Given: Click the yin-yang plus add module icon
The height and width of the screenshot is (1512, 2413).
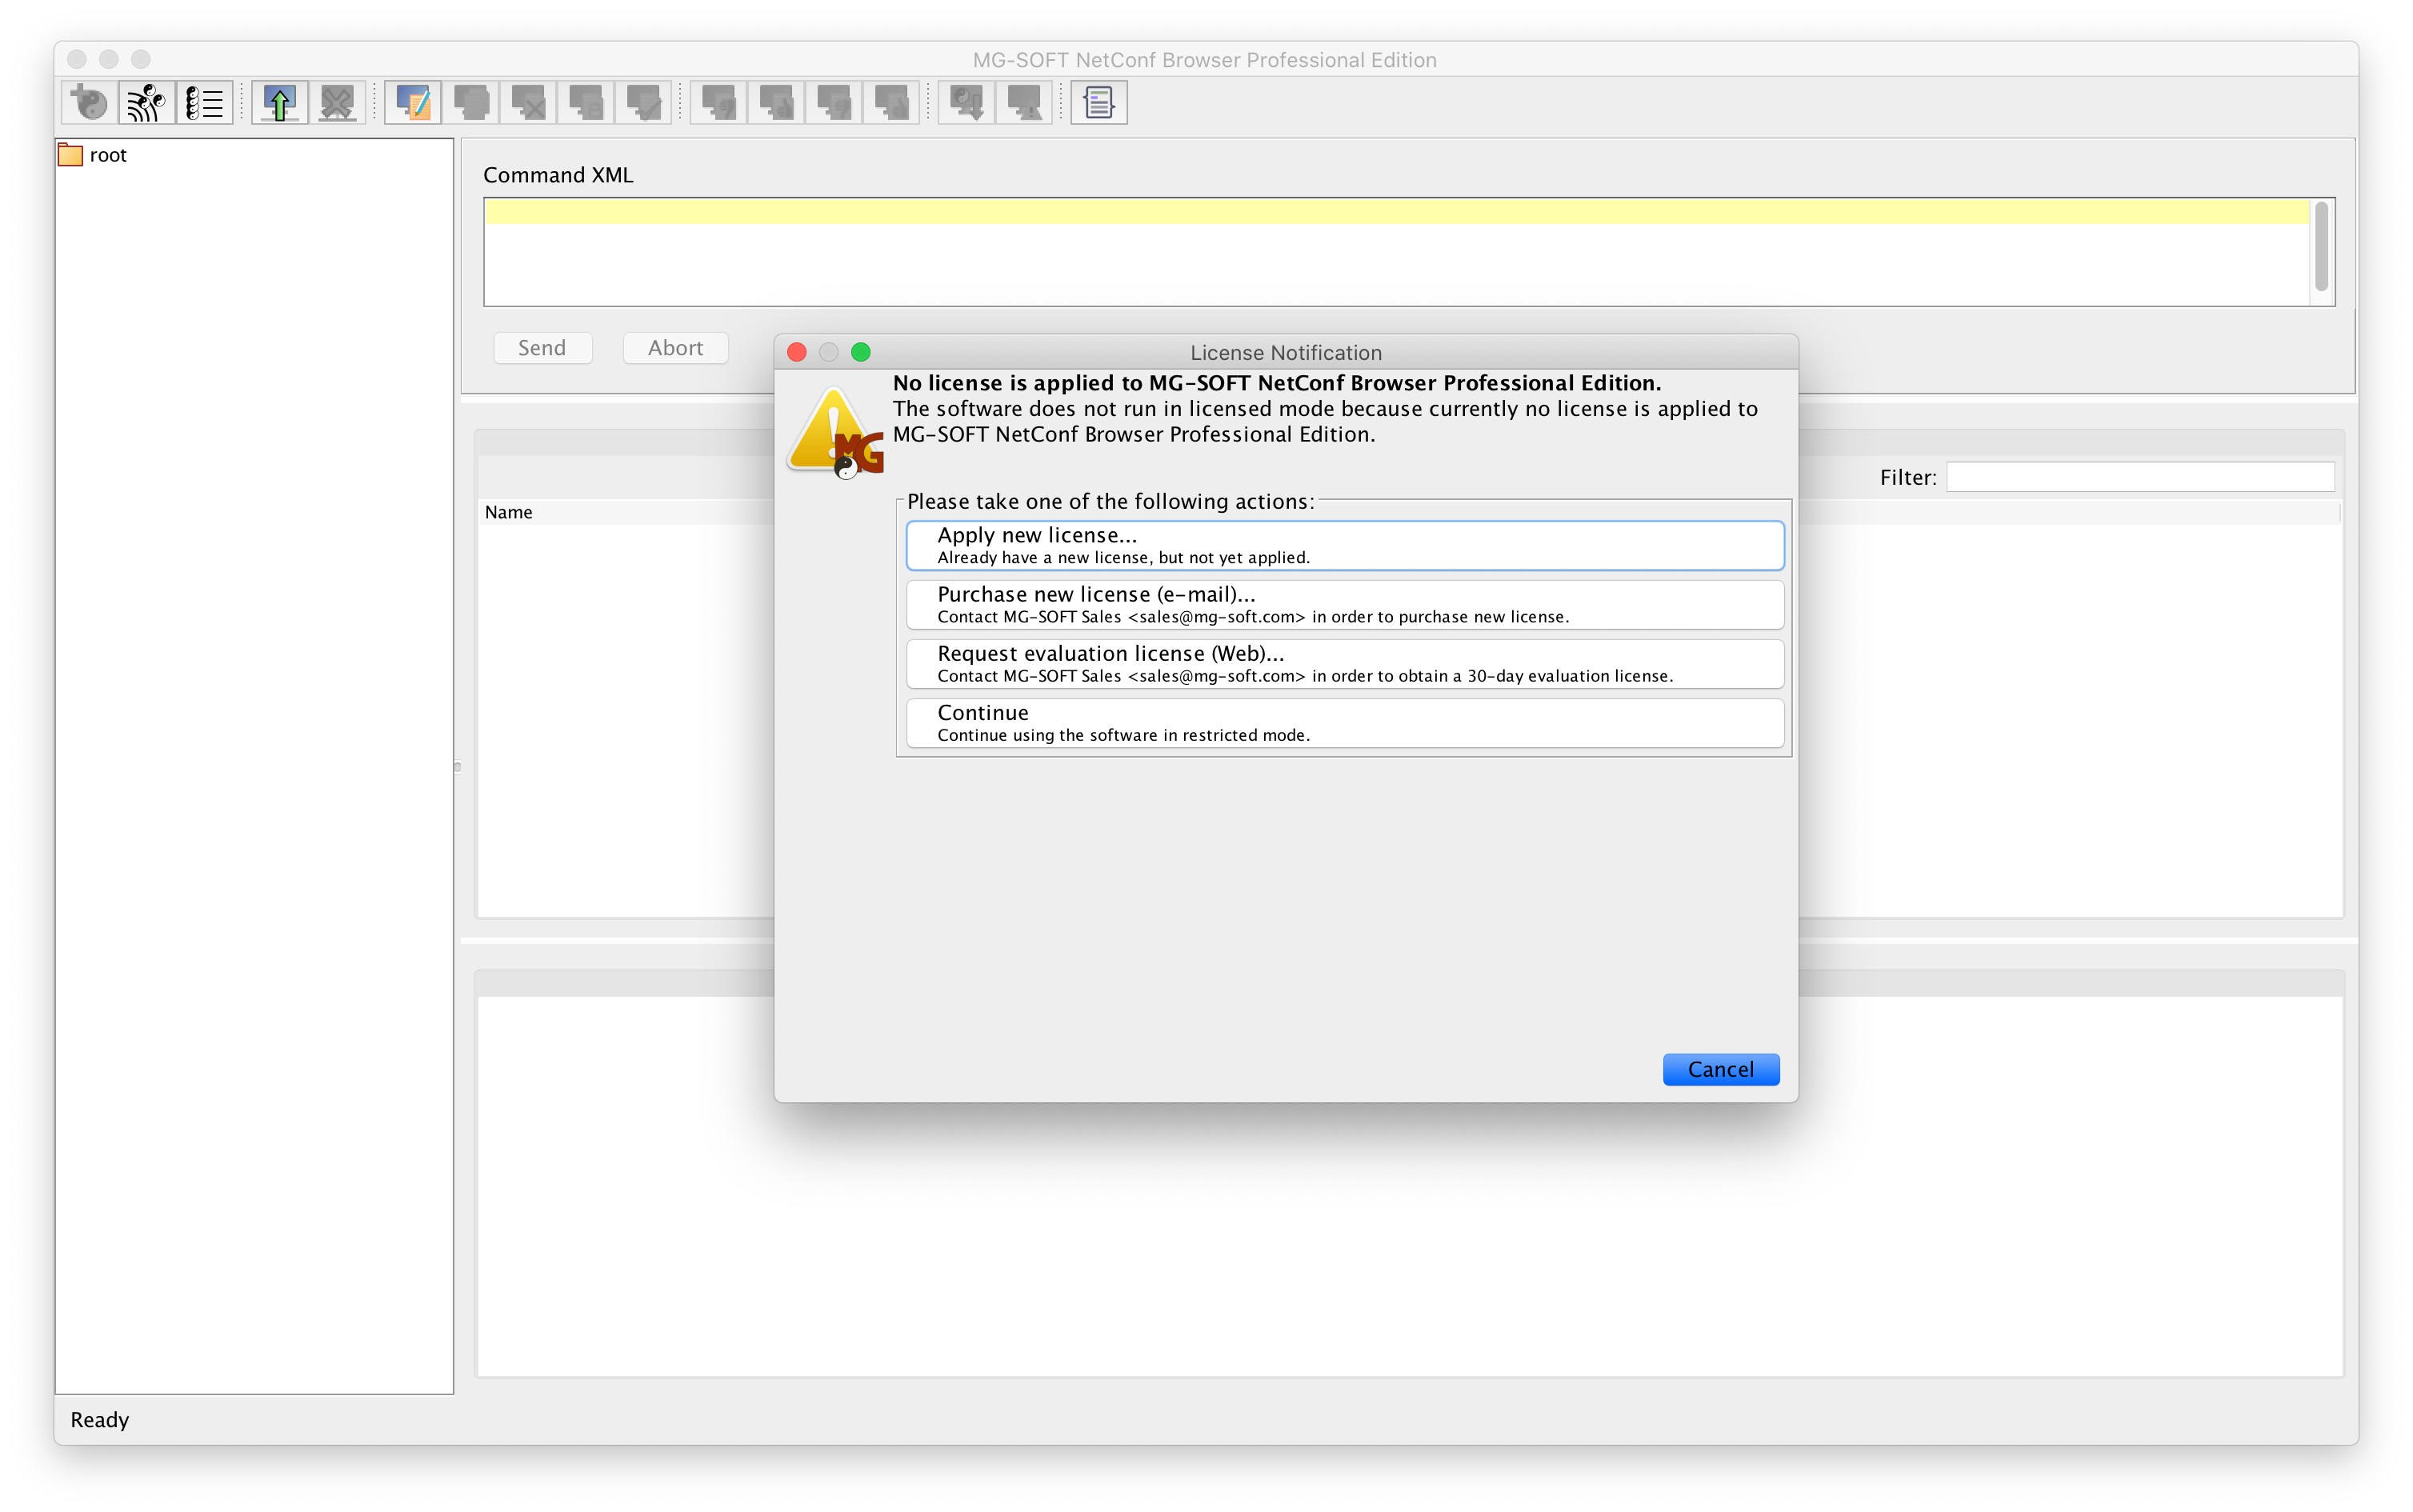Looking at the screenshot, I should [89, 102].
